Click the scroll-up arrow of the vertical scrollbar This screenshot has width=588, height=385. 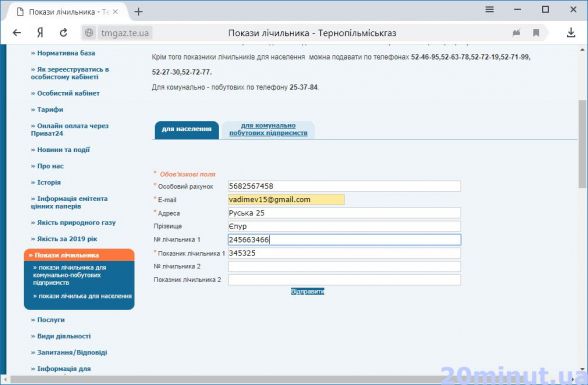[x=582, y=49]
